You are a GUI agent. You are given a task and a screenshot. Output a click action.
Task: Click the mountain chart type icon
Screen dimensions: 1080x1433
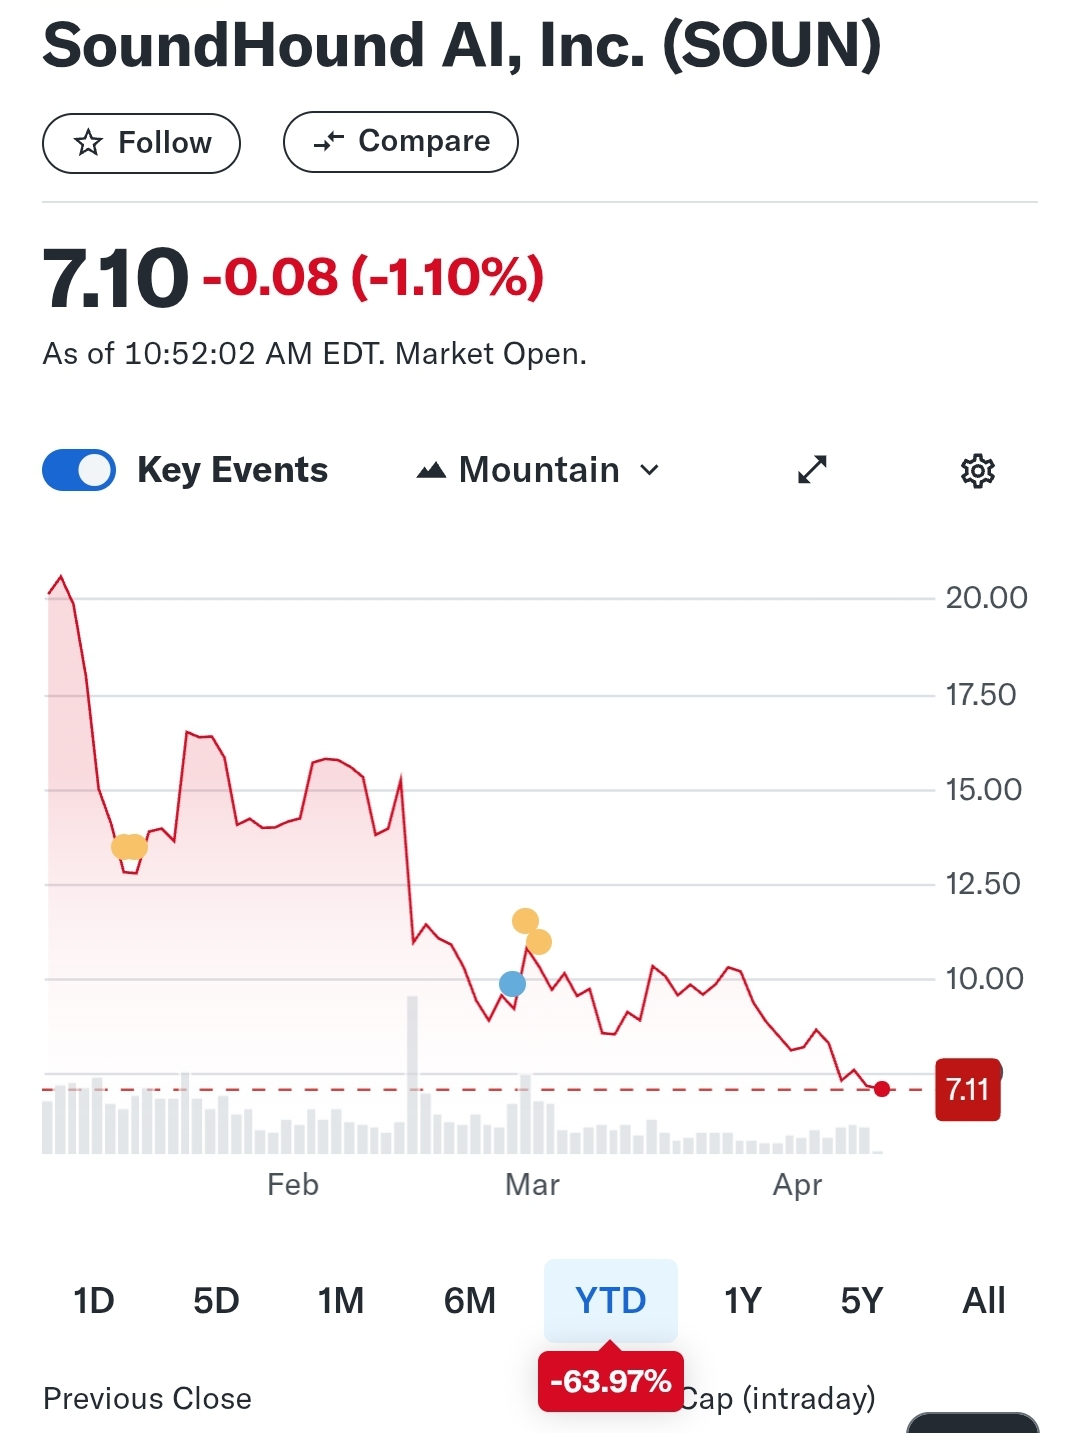431,470
